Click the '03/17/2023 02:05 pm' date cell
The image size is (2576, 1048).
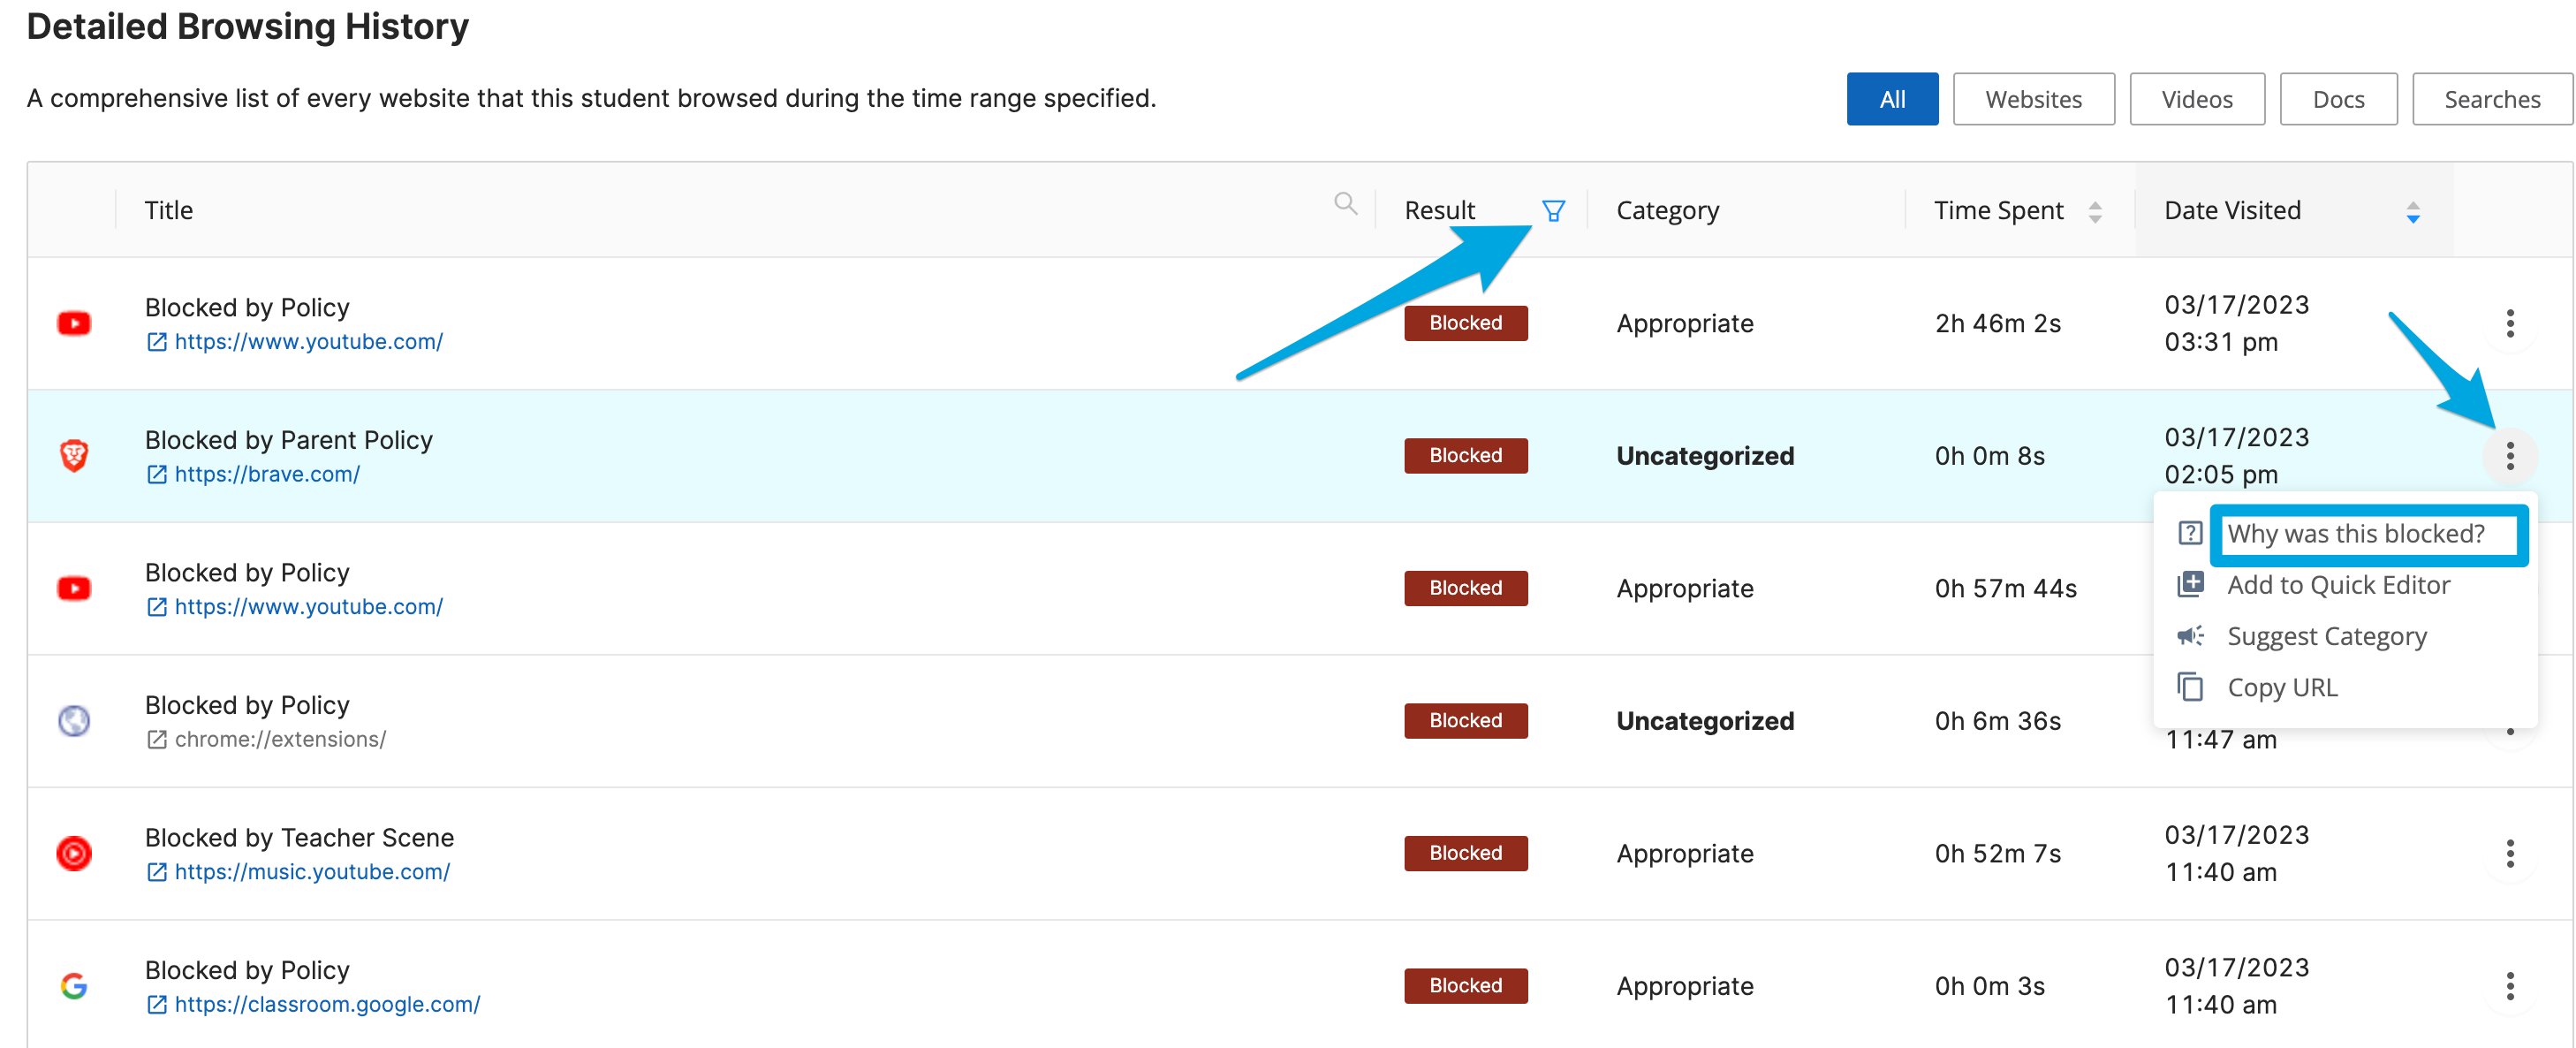click(x=2237, y=456)
